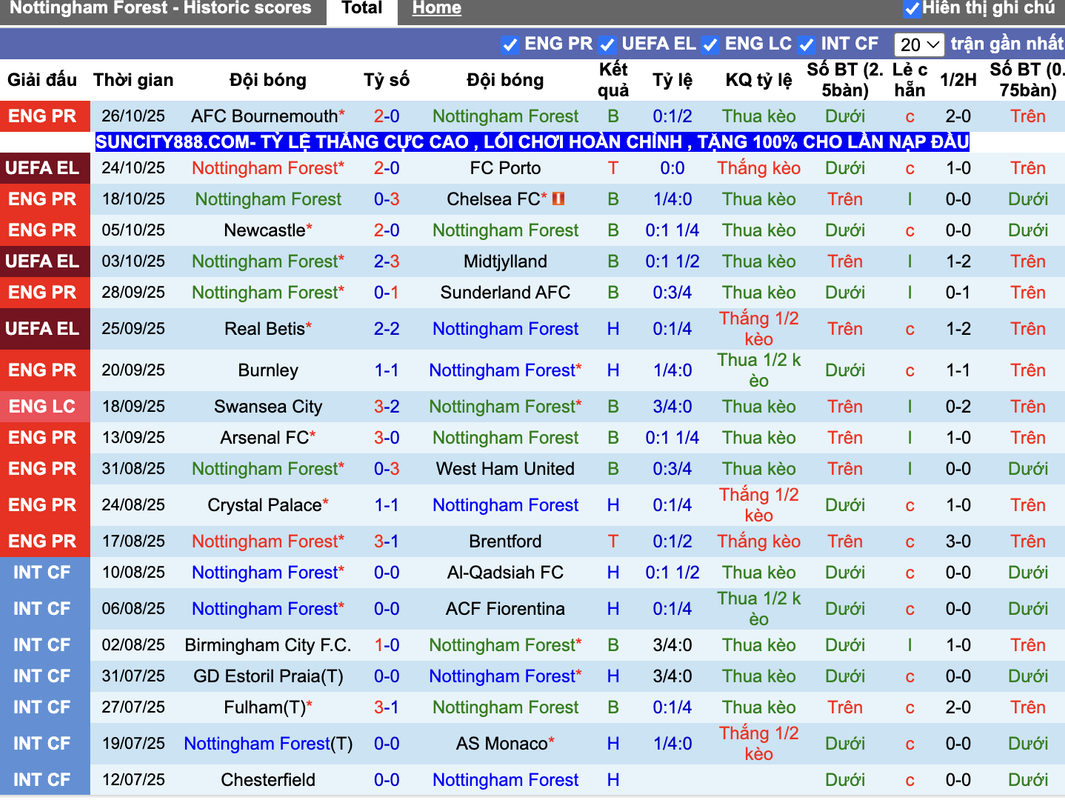Select the date 12/07/25
Image resolution: width=1065 pixels, height=800 pixels.
coord(133,780)
